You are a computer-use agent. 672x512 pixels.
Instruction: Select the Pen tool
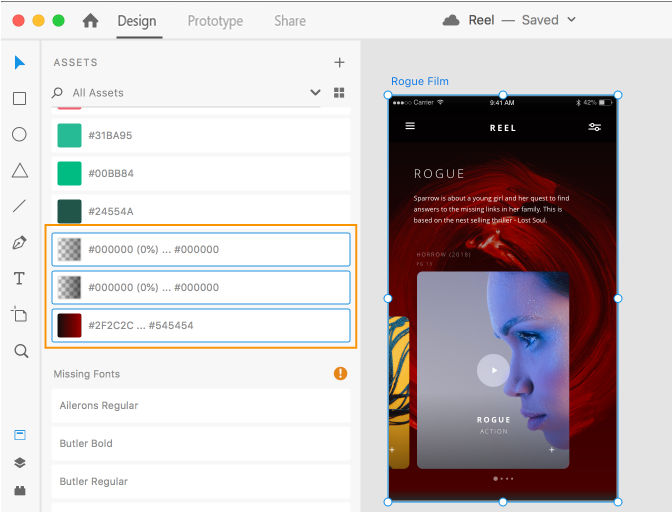pyautogui.click(x=19, y=243)
